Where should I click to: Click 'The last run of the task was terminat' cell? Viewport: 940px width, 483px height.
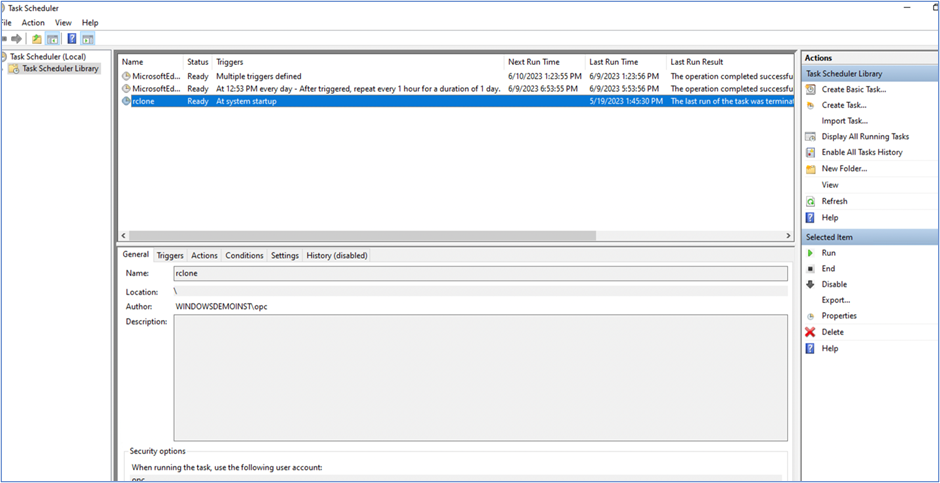731,102
